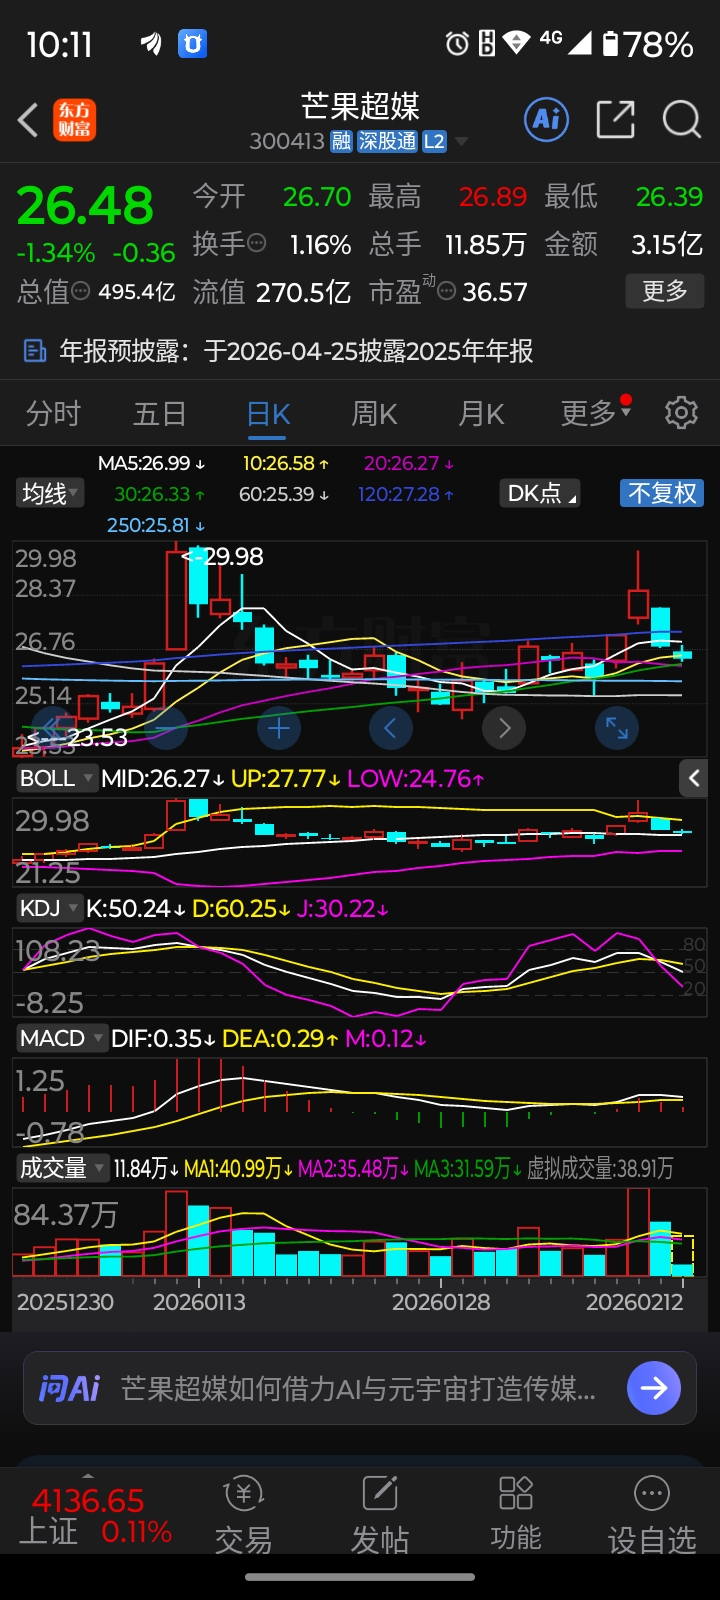The image size is (720, 1600).
Task: Switch to 周K tab
Action: 375,413
